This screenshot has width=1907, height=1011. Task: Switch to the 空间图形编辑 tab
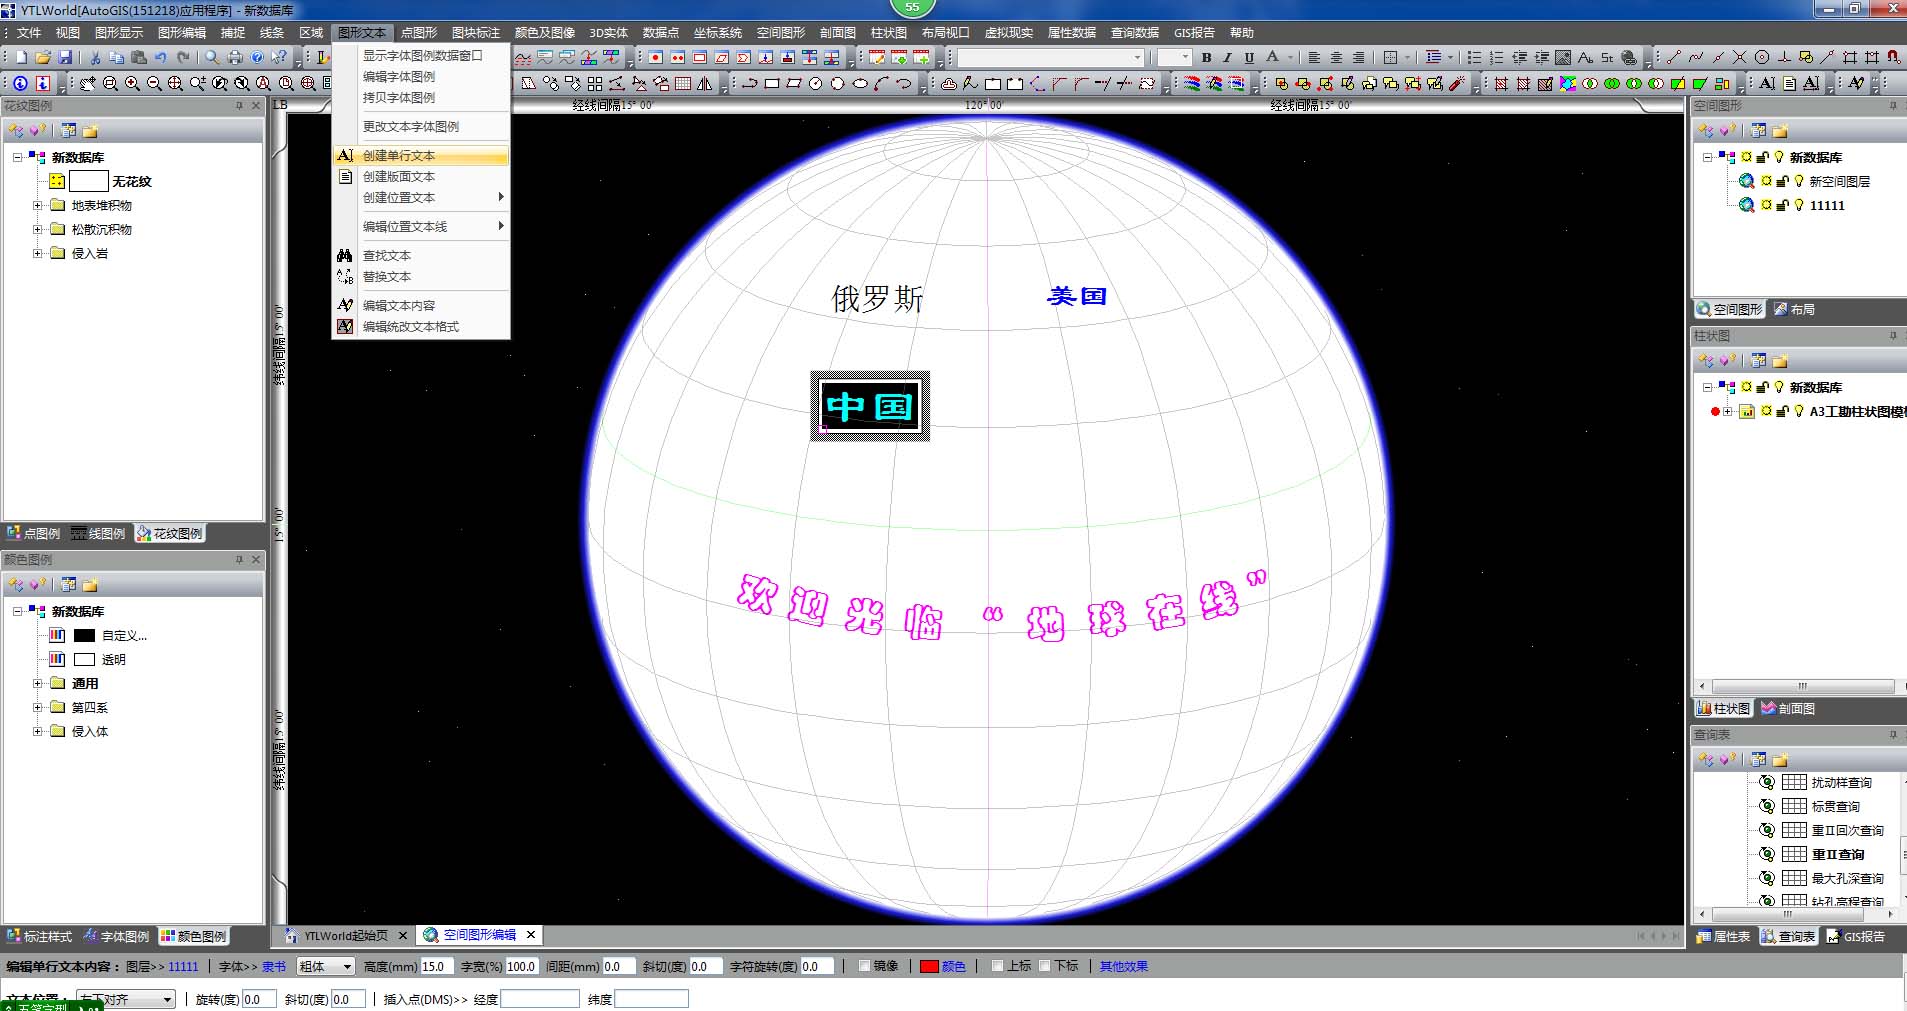480,935
